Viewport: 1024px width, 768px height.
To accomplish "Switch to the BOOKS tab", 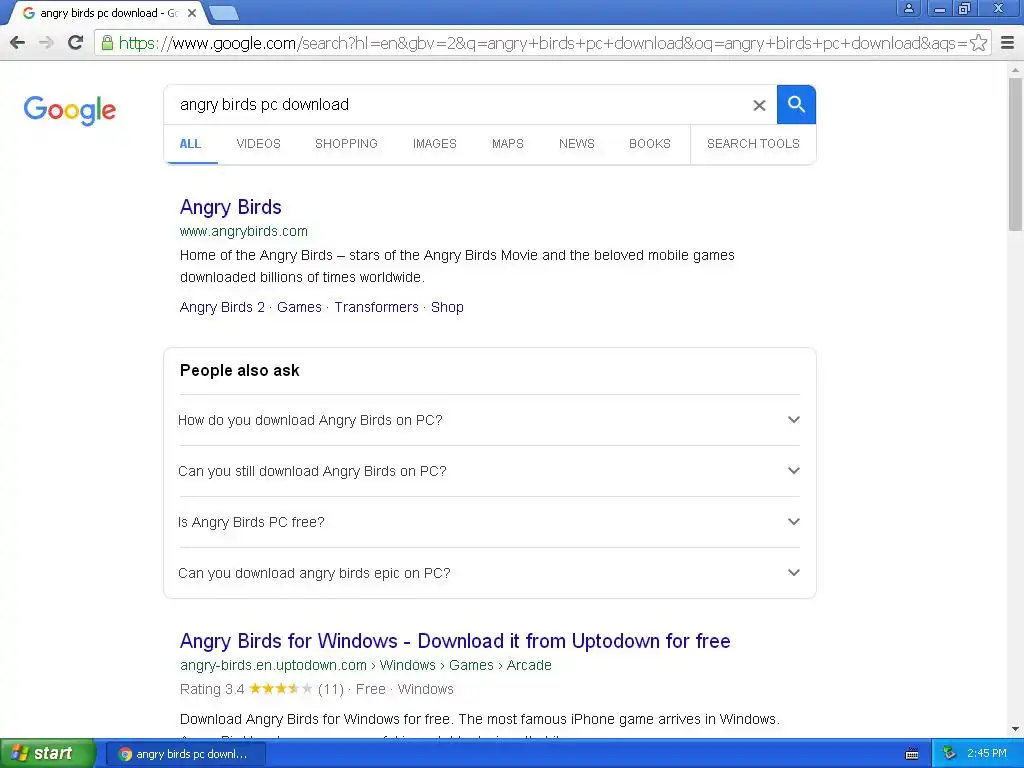I will 650,144.
